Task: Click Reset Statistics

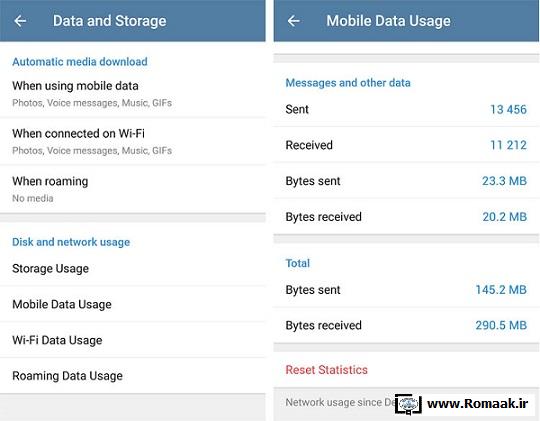Action: click(326, 370)
